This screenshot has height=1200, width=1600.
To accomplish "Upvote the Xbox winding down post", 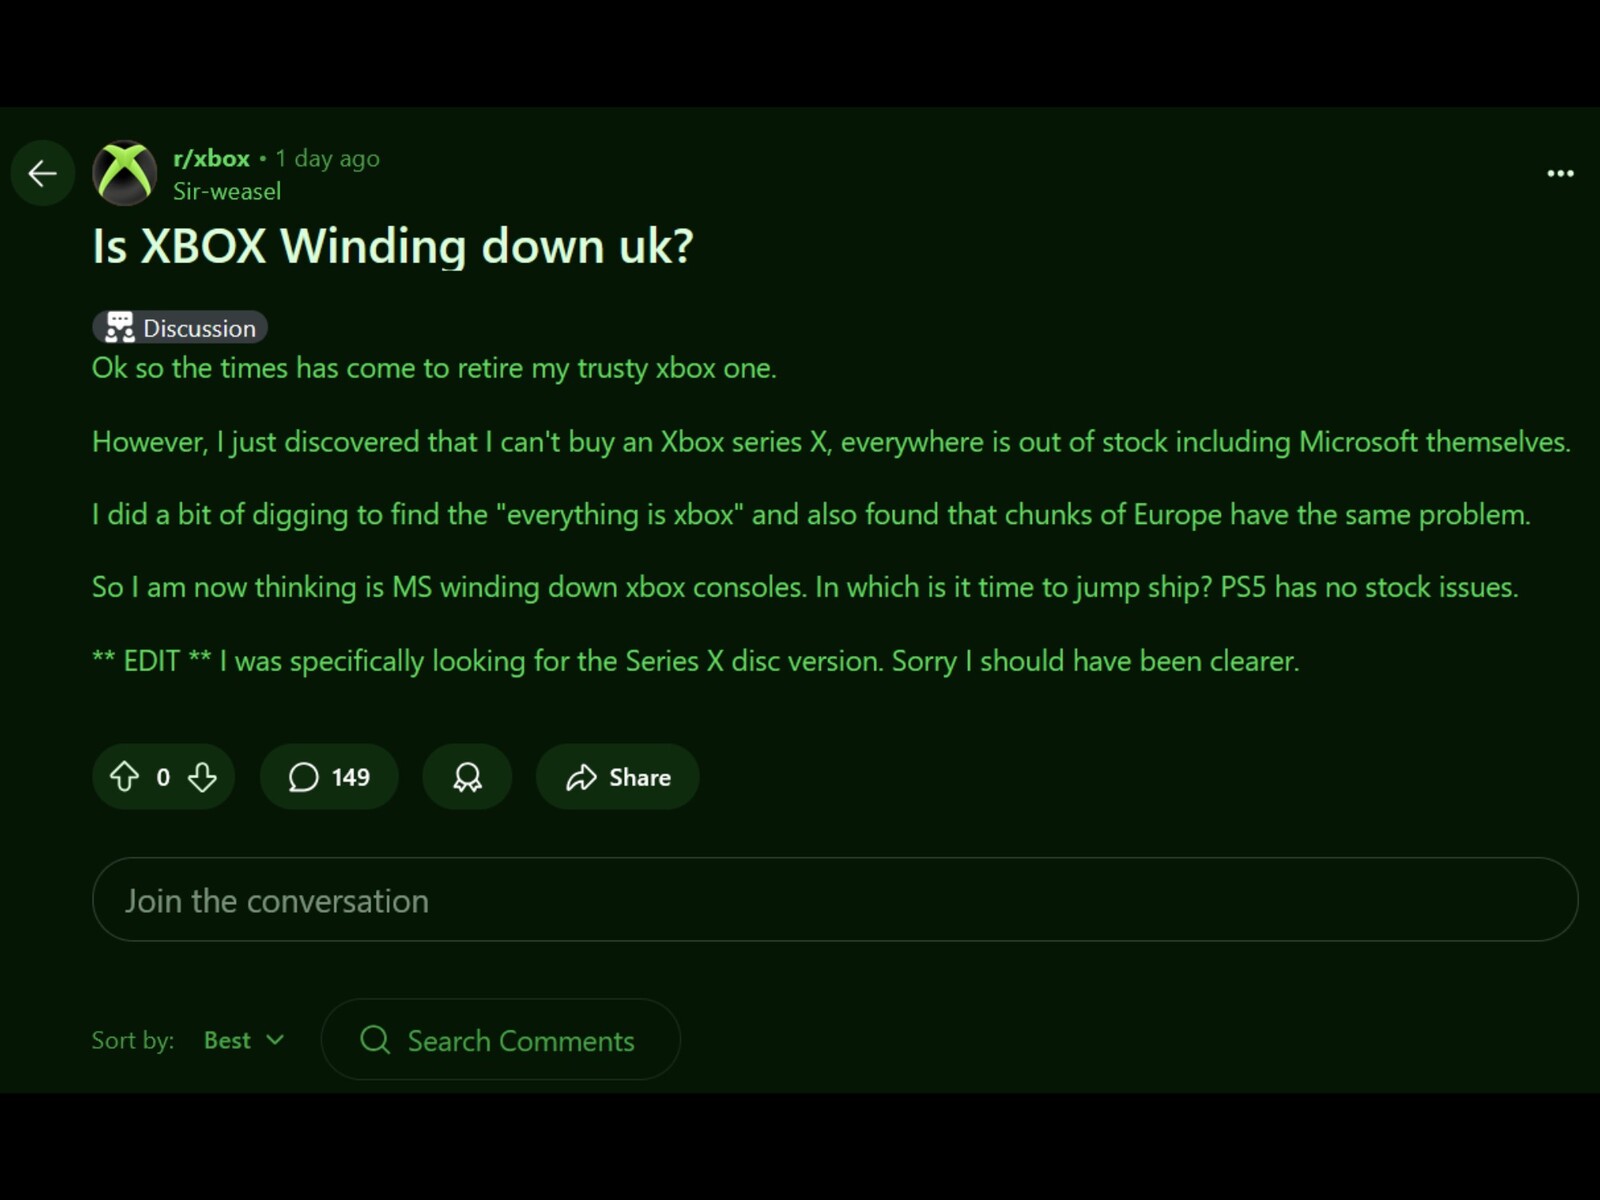I will [124, 777].
